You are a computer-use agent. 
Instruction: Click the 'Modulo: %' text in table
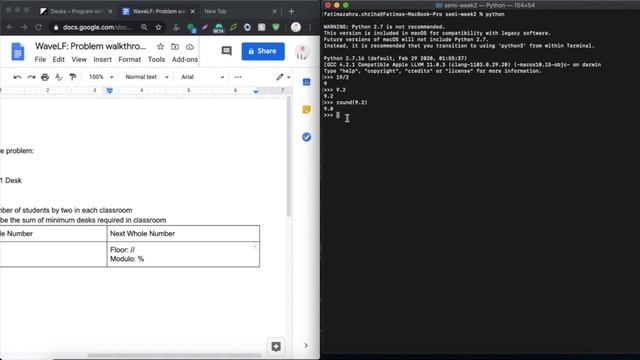pyautogui.click(x=127, y=259)
